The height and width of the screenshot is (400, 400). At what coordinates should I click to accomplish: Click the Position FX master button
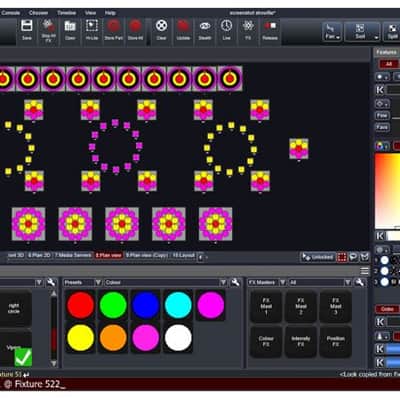point(335,342)
